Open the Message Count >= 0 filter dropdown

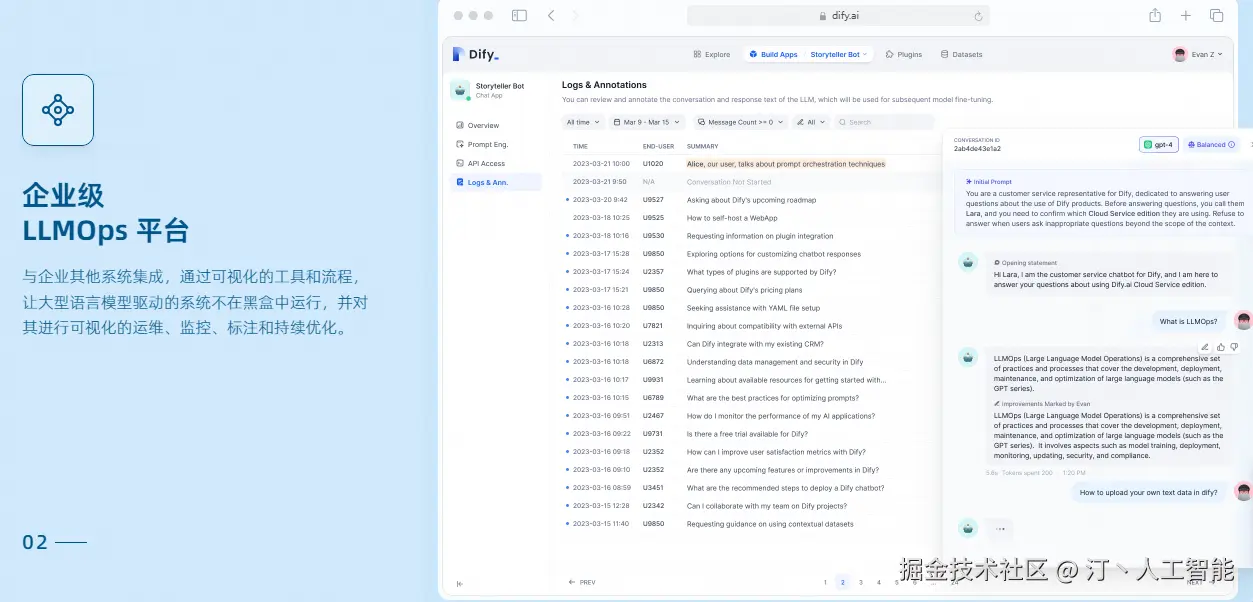(x=740, y=122)
